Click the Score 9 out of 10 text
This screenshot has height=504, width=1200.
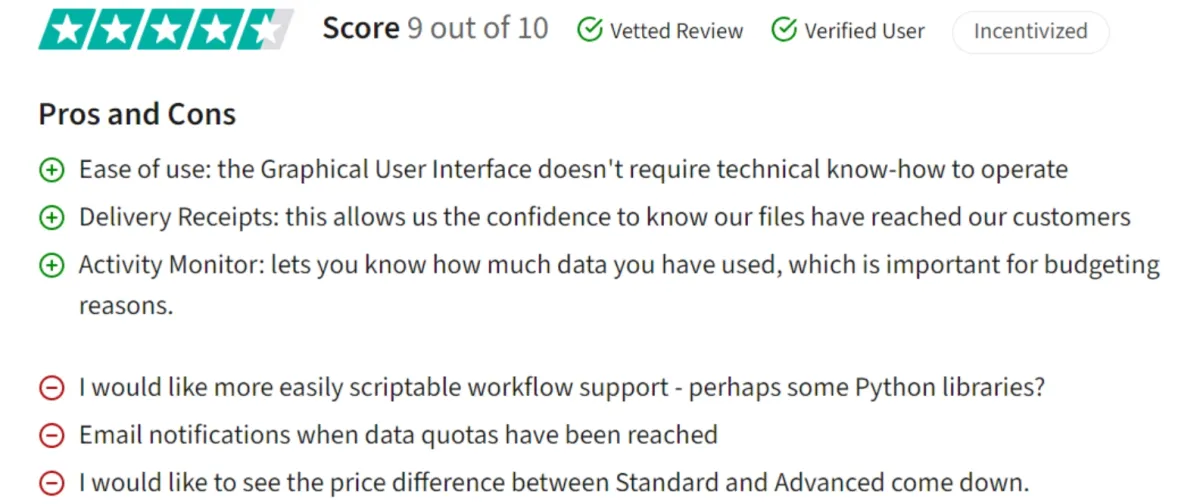click(435, 29)
